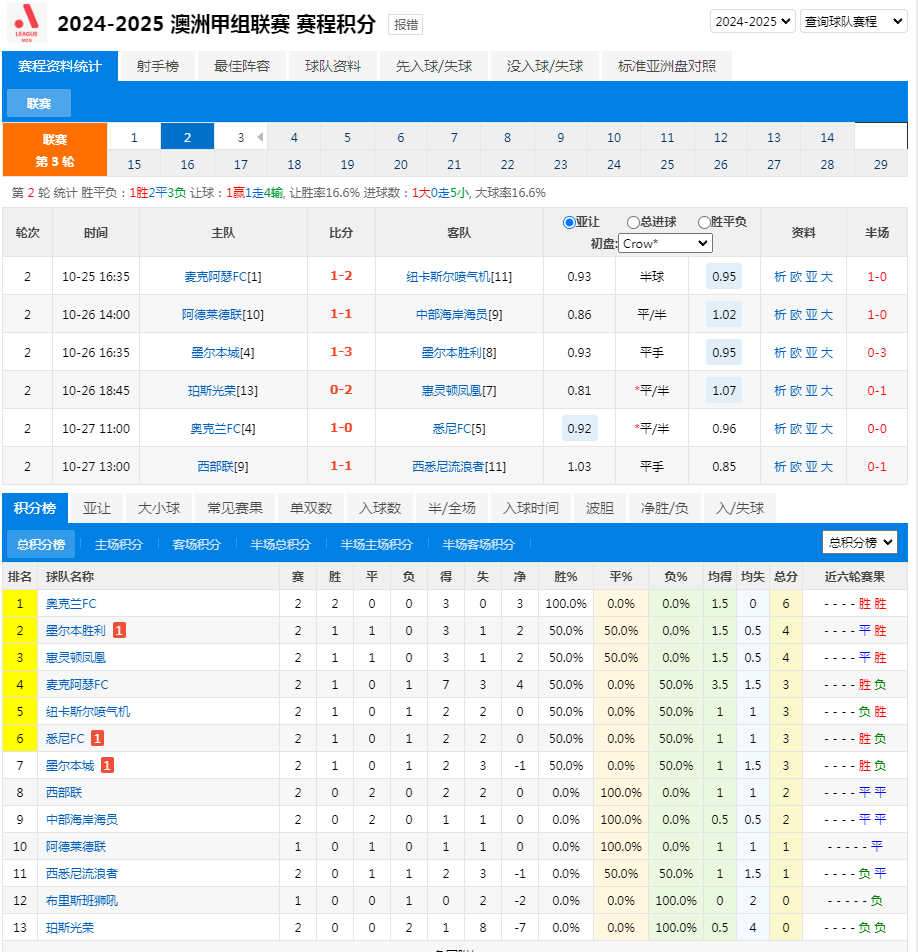Open 亚 odds for 珀斯光荣 match

click(811, 390)
